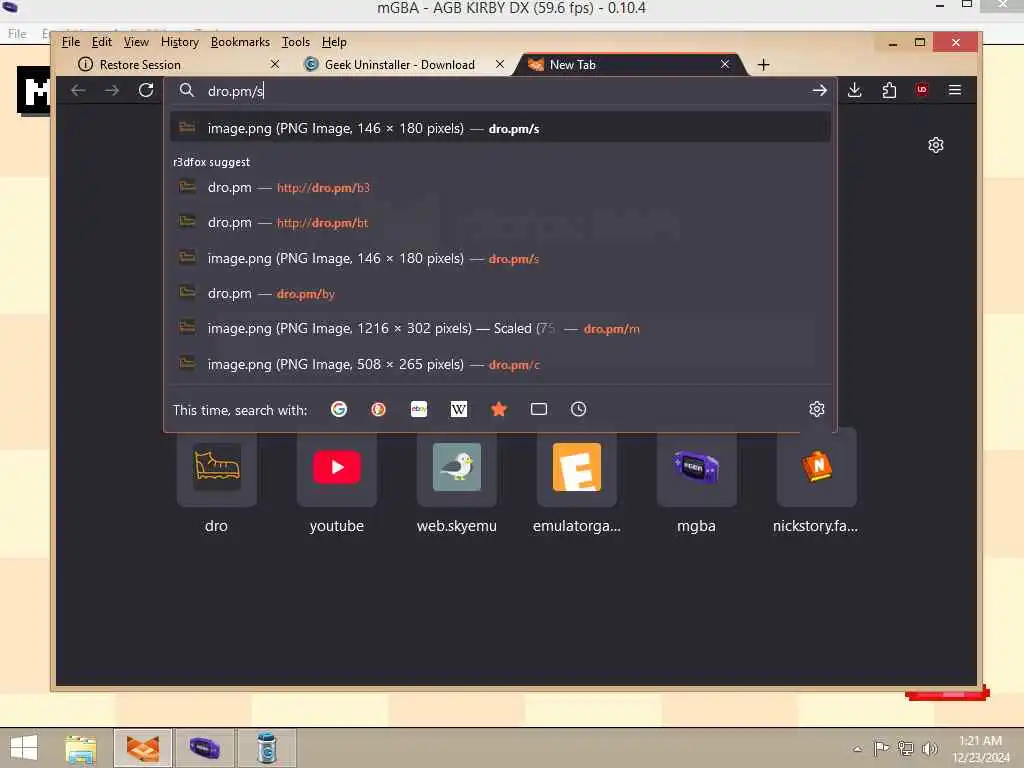The height and width of the screenshot is (768, 1024).
Task: Click the browser back arrow
Action: tap(78, 90)
